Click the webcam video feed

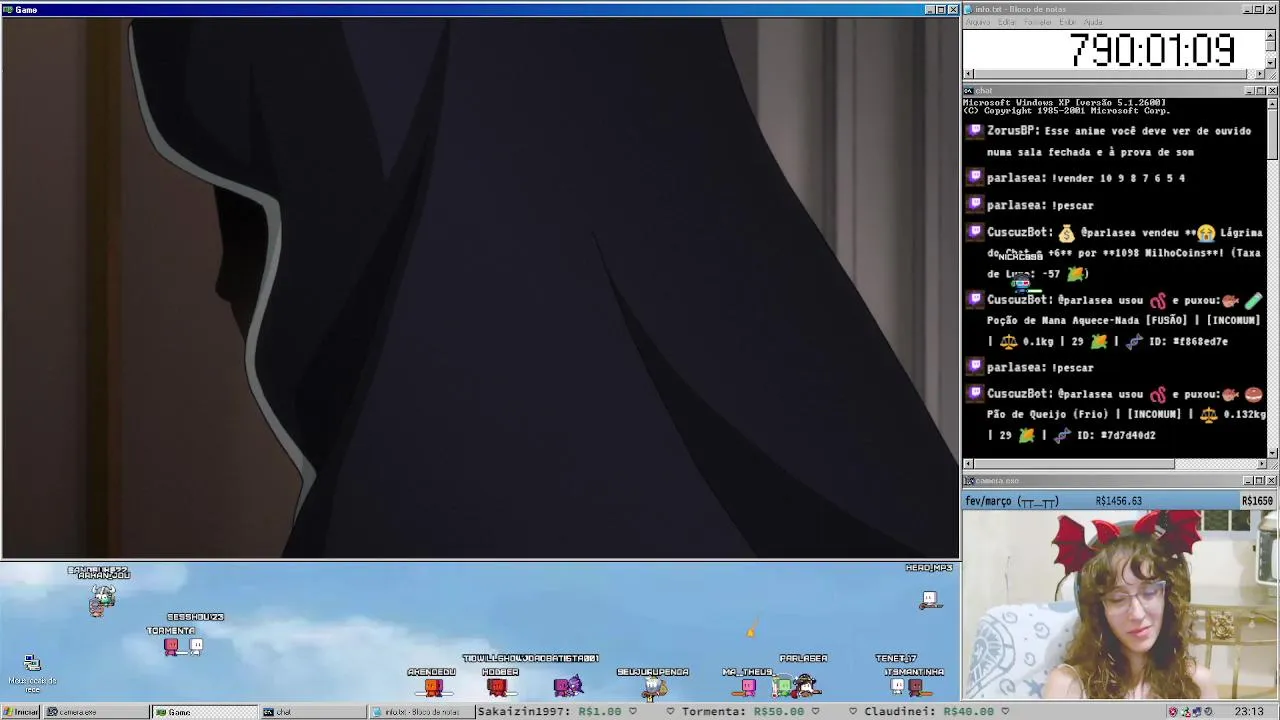point(1120,605)
